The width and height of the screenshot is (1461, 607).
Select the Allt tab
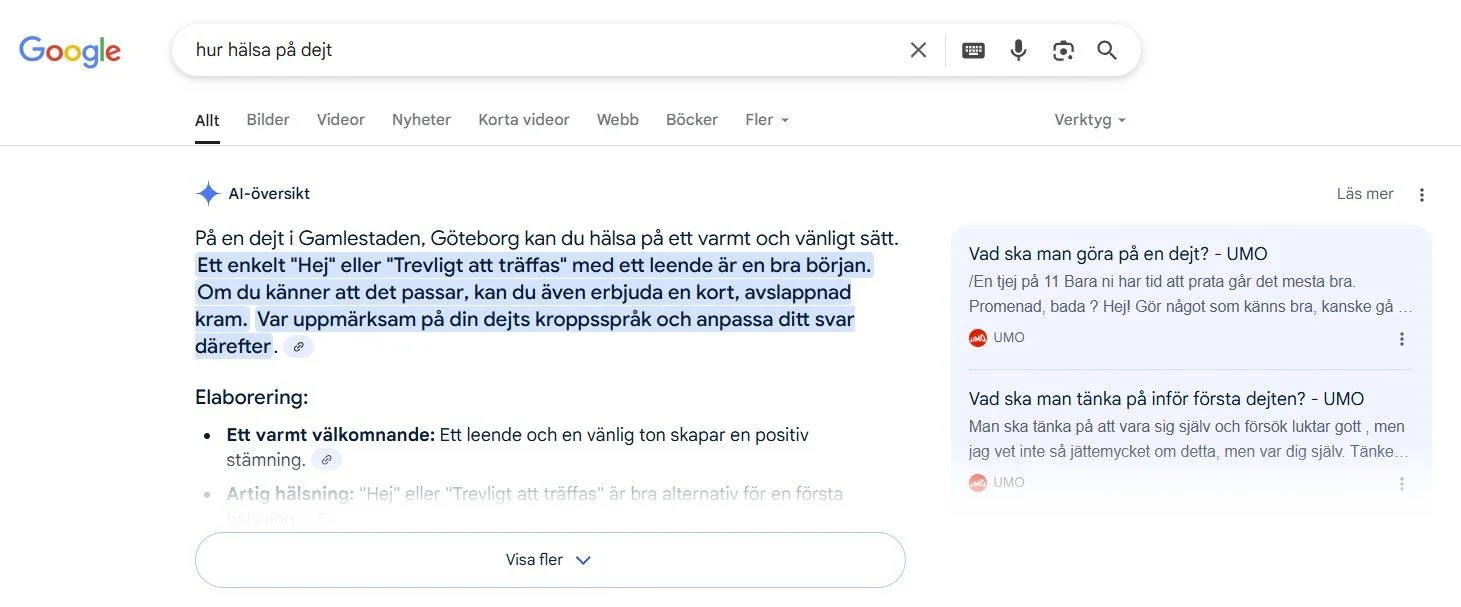coord(207,120)
